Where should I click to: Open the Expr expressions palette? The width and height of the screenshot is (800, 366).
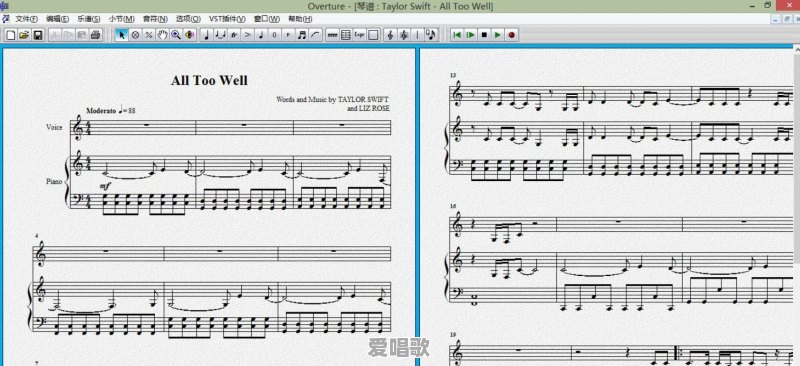[x=359, y=35]
